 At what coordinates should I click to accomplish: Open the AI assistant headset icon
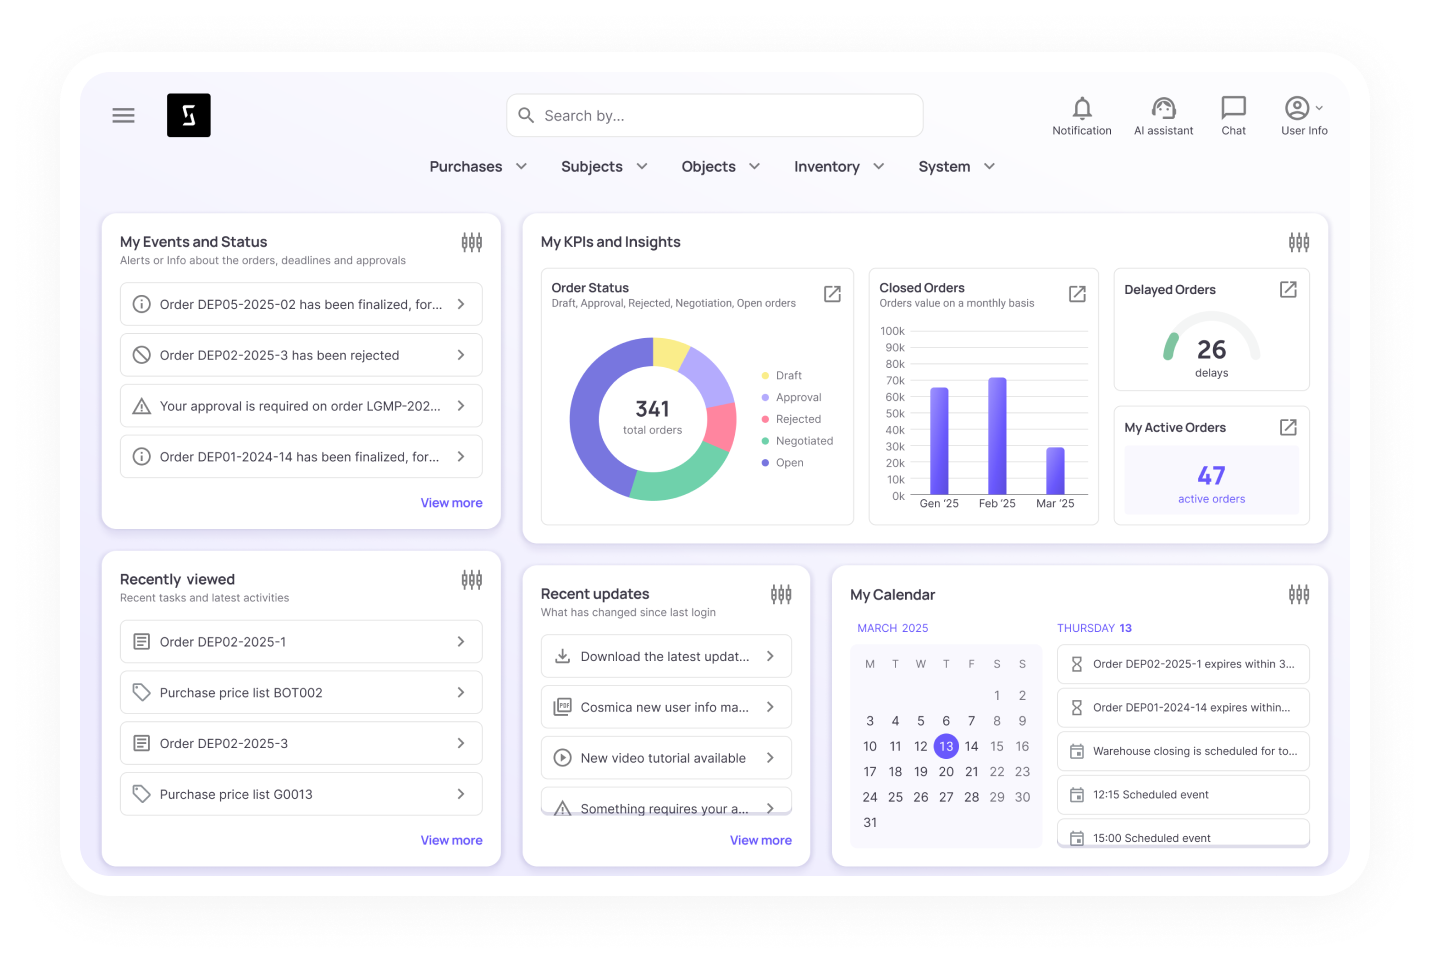coord(1163,108)
